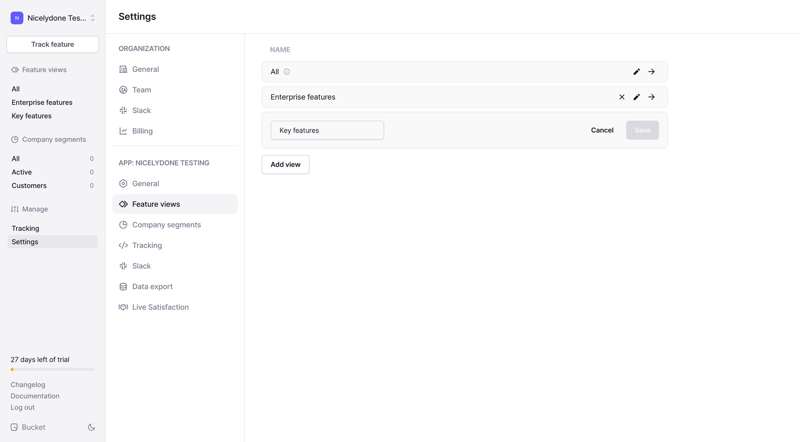800x442 pixels.
Task: Select All under Feature views sidebar
Action: tap(16, 89)
